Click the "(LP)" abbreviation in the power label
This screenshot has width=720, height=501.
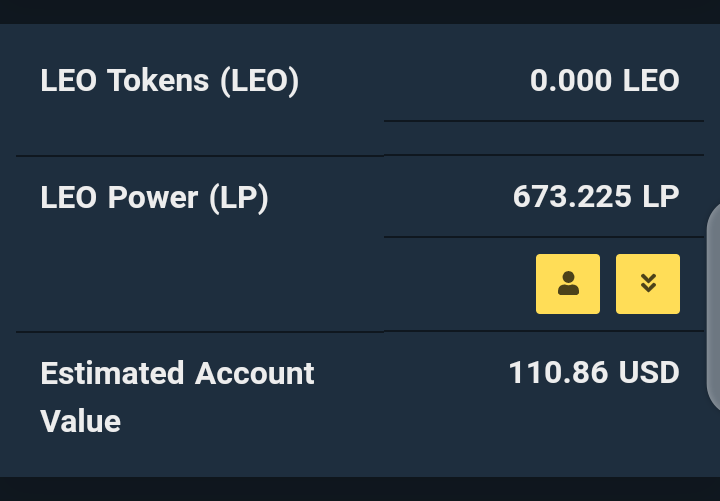[x=239, y=198]
